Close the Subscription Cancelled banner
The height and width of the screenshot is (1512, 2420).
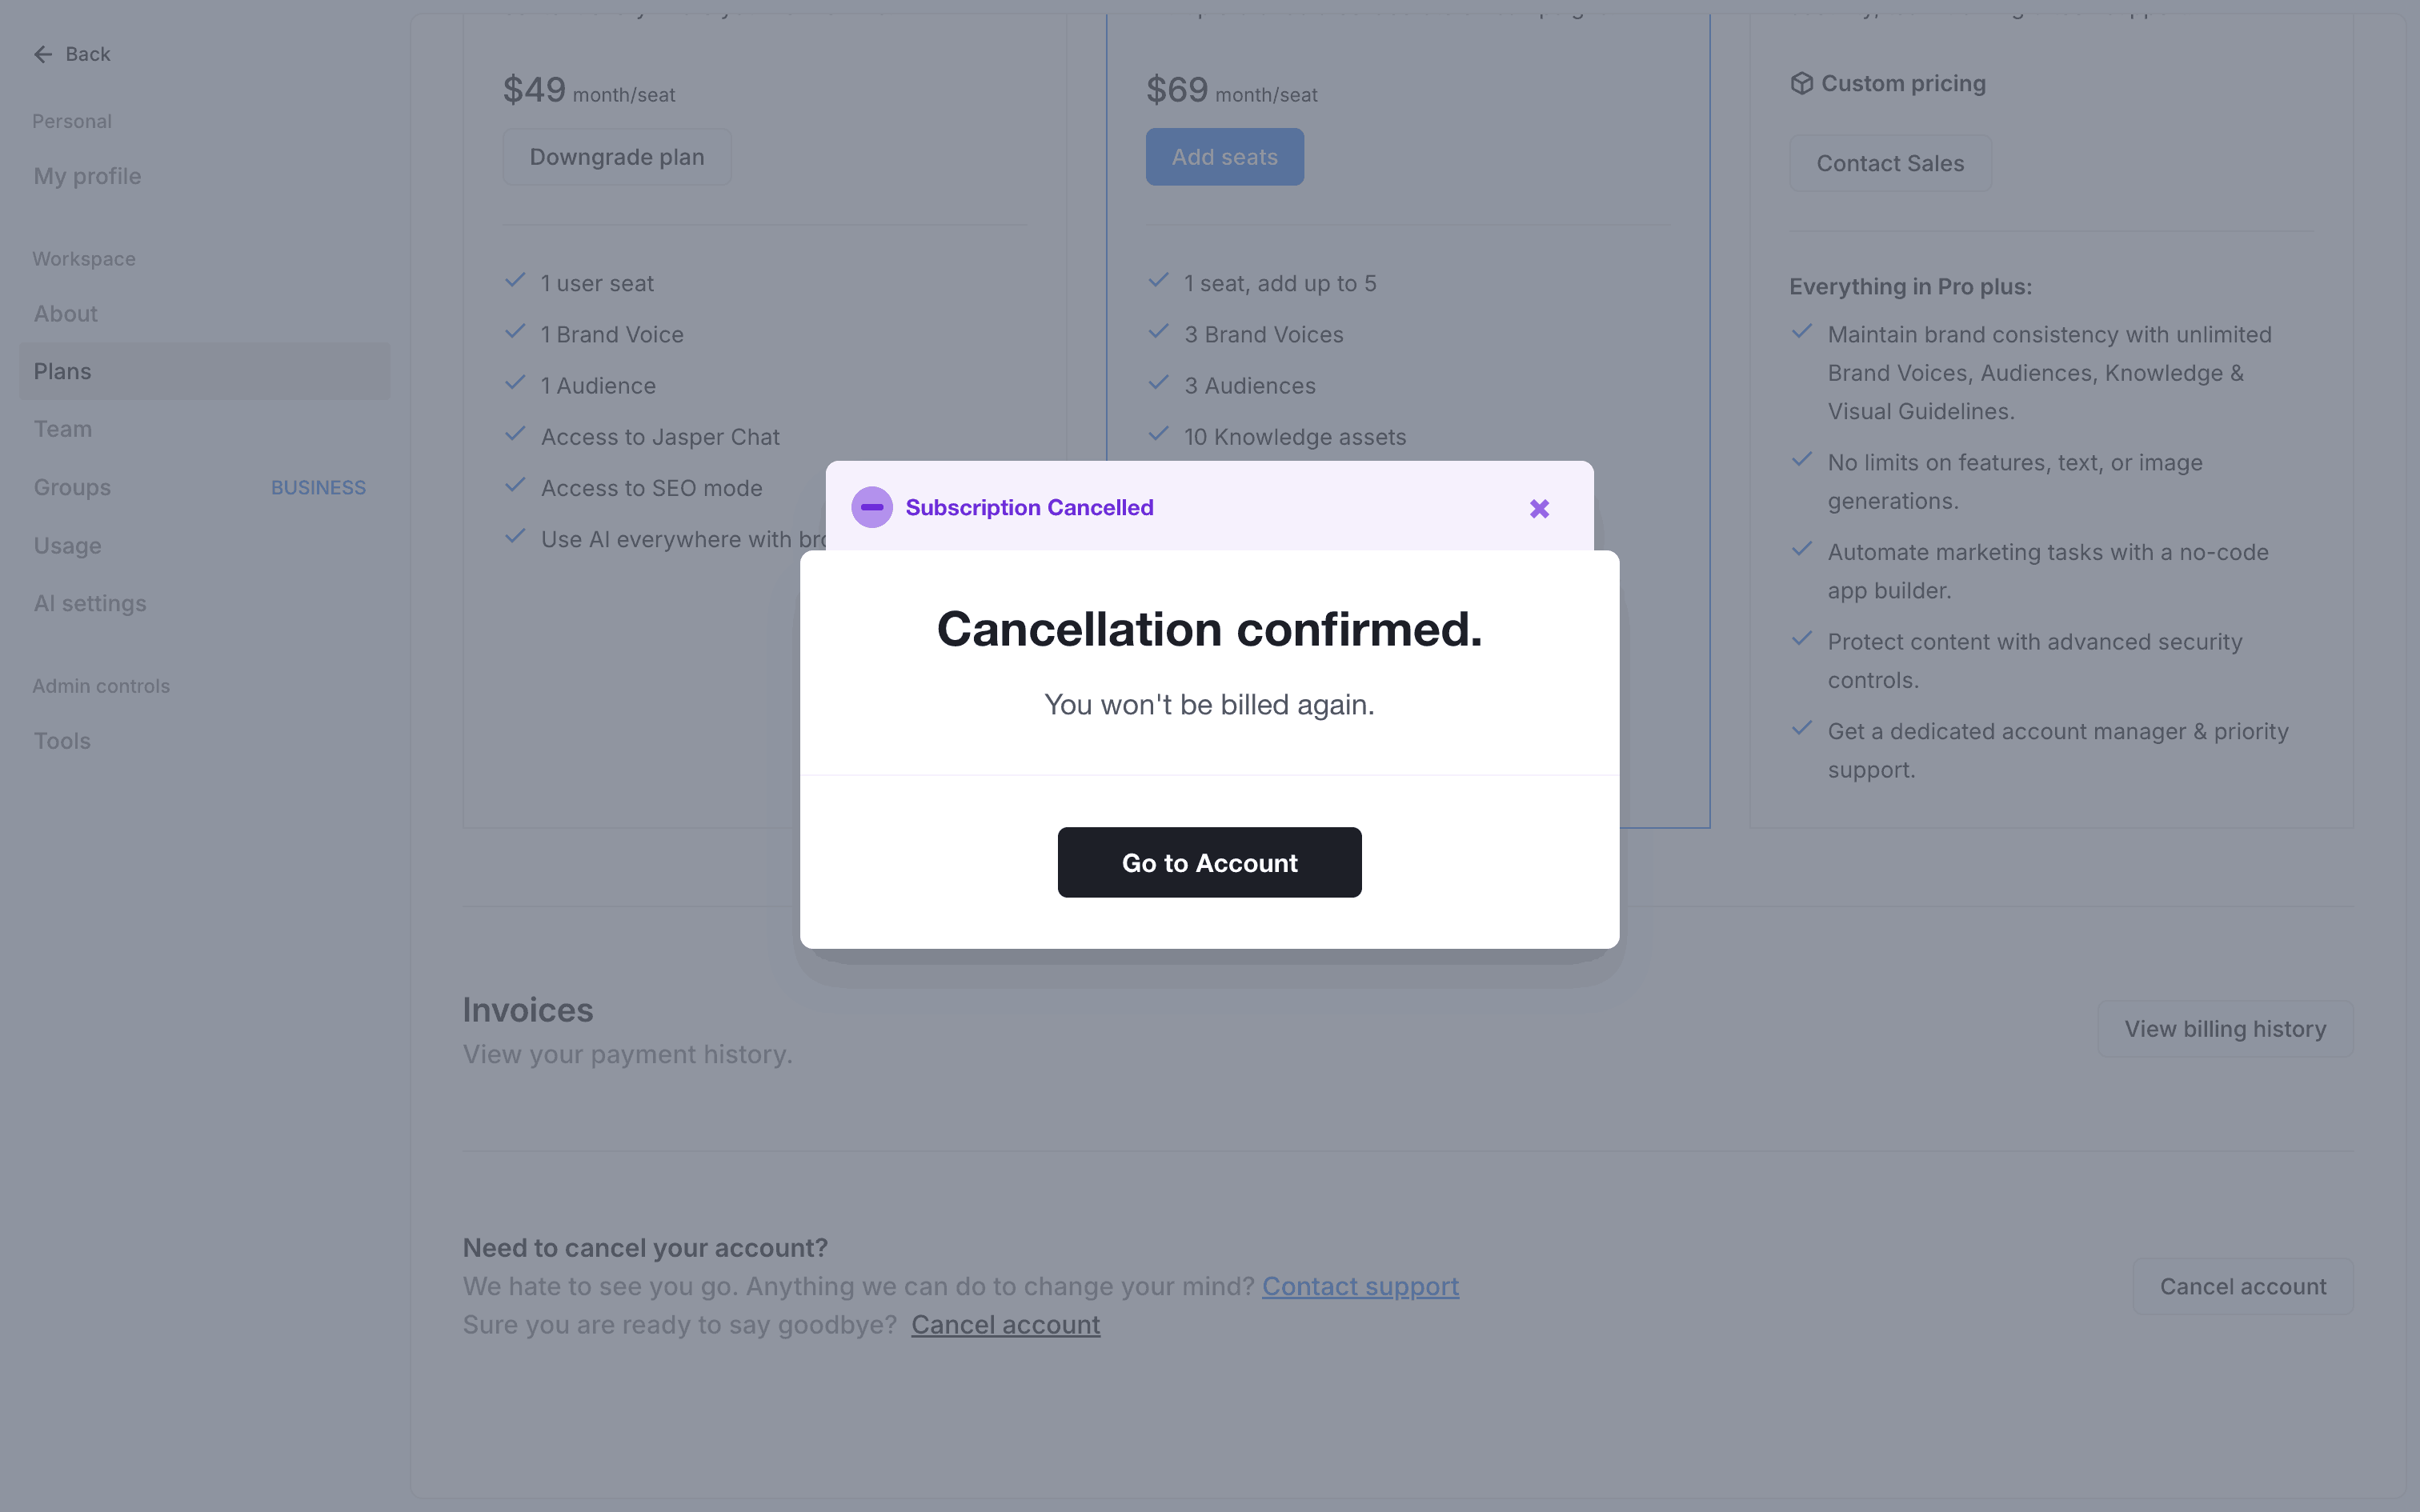[x=1539, y=509]
